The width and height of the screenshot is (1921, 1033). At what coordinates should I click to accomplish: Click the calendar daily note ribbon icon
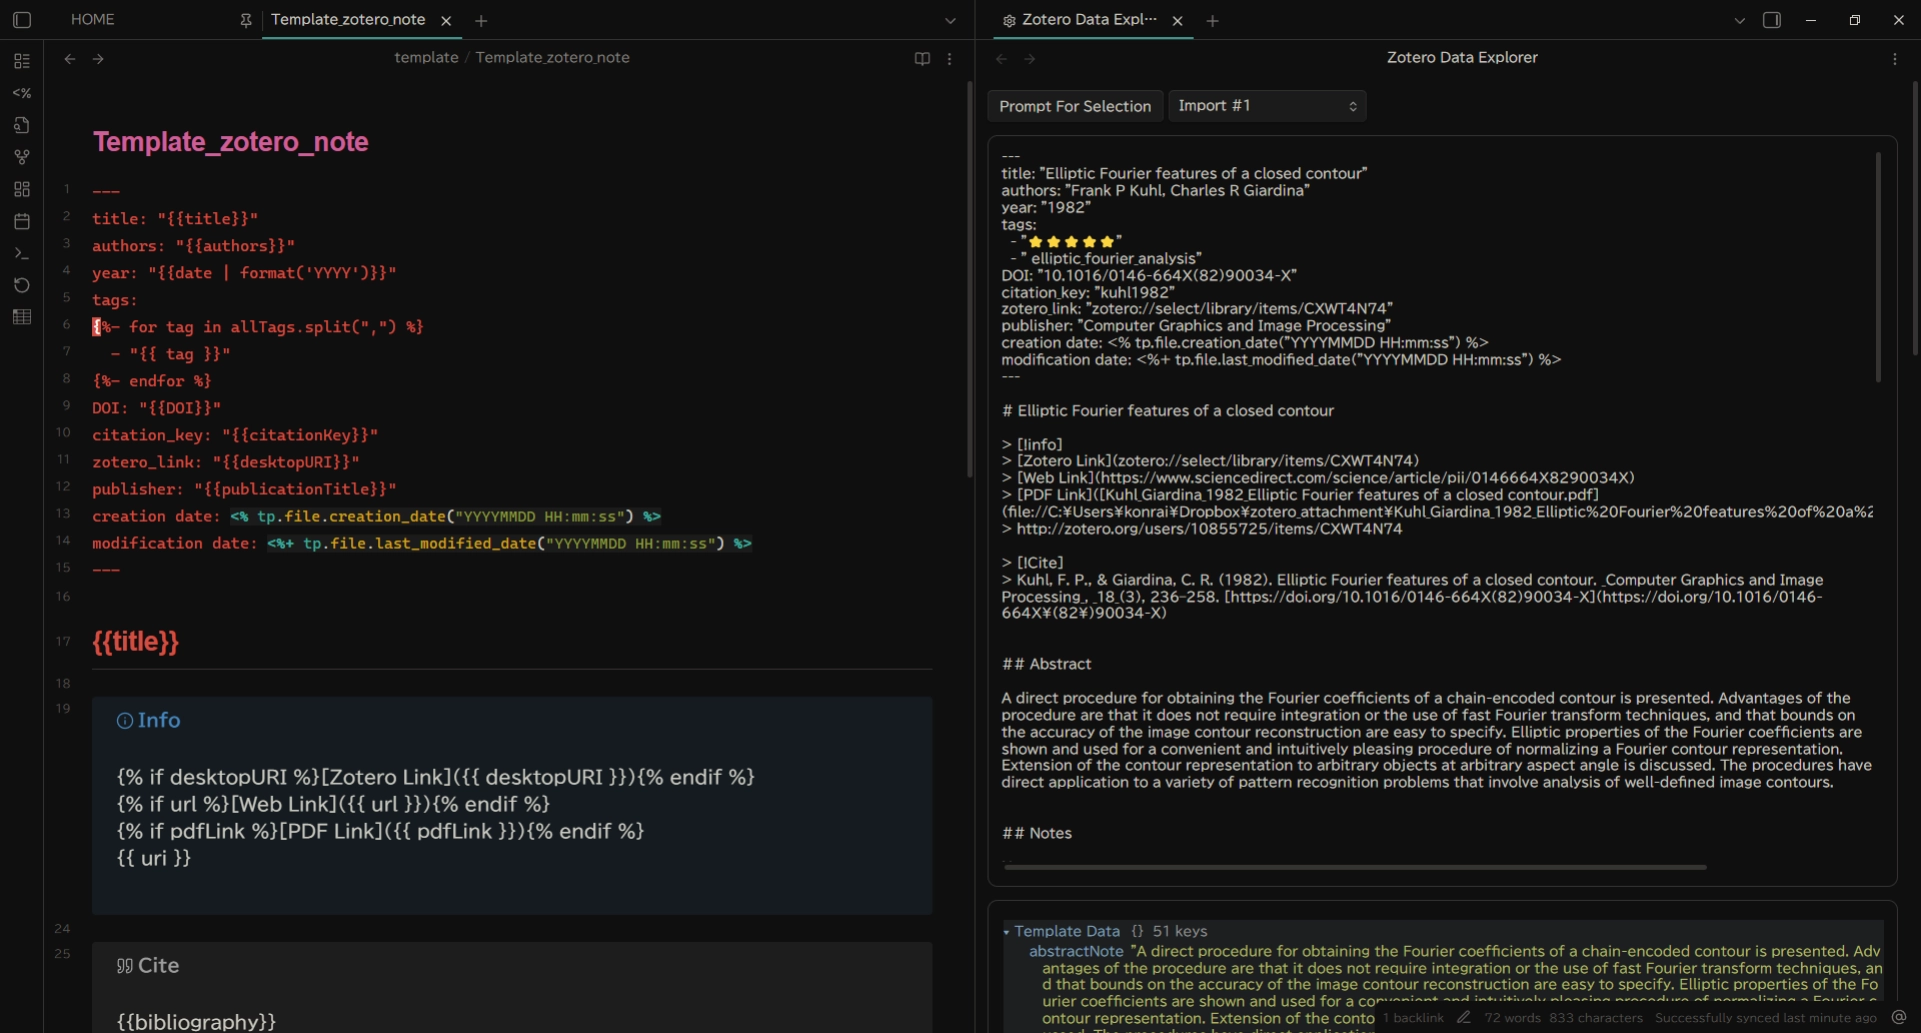[x=21, y=221]
